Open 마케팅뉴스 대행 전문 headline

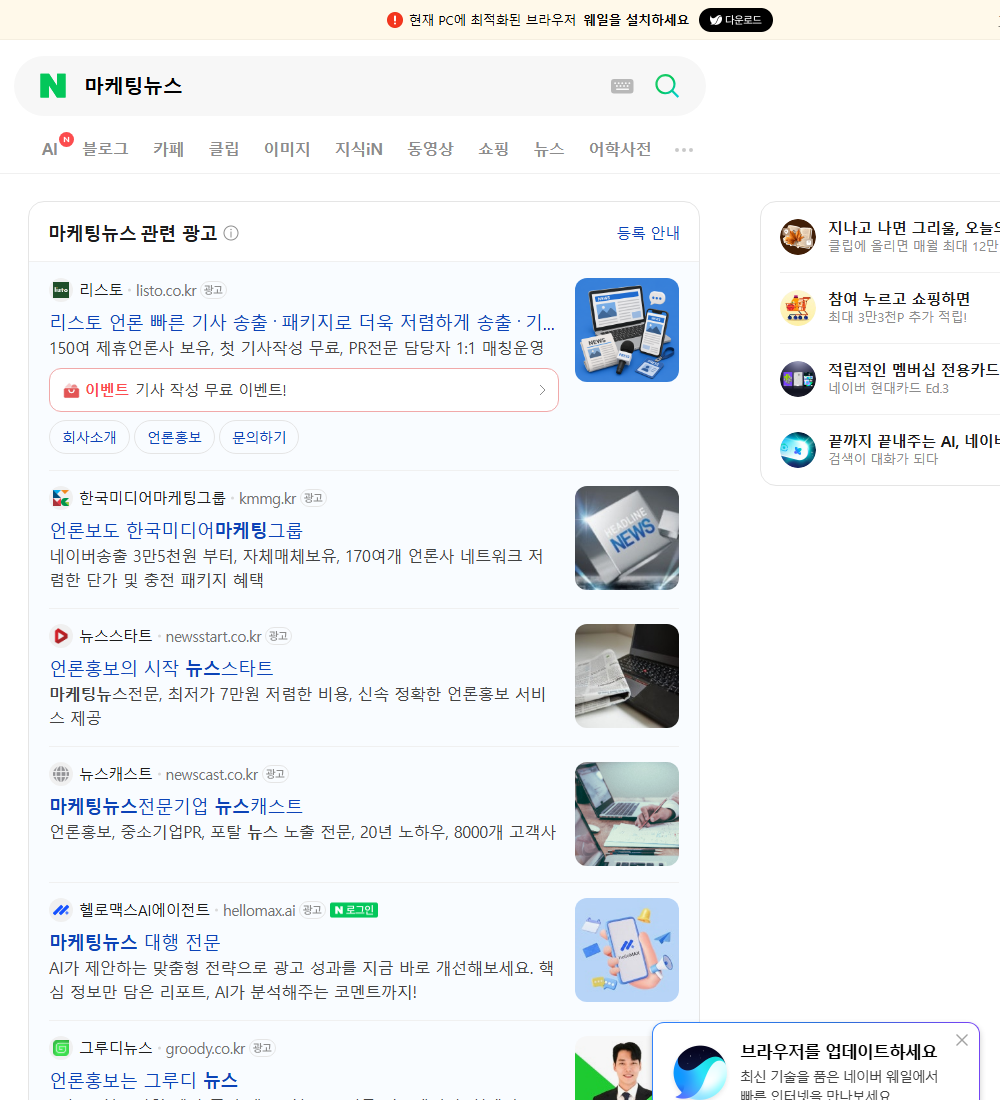click(135, 942)
